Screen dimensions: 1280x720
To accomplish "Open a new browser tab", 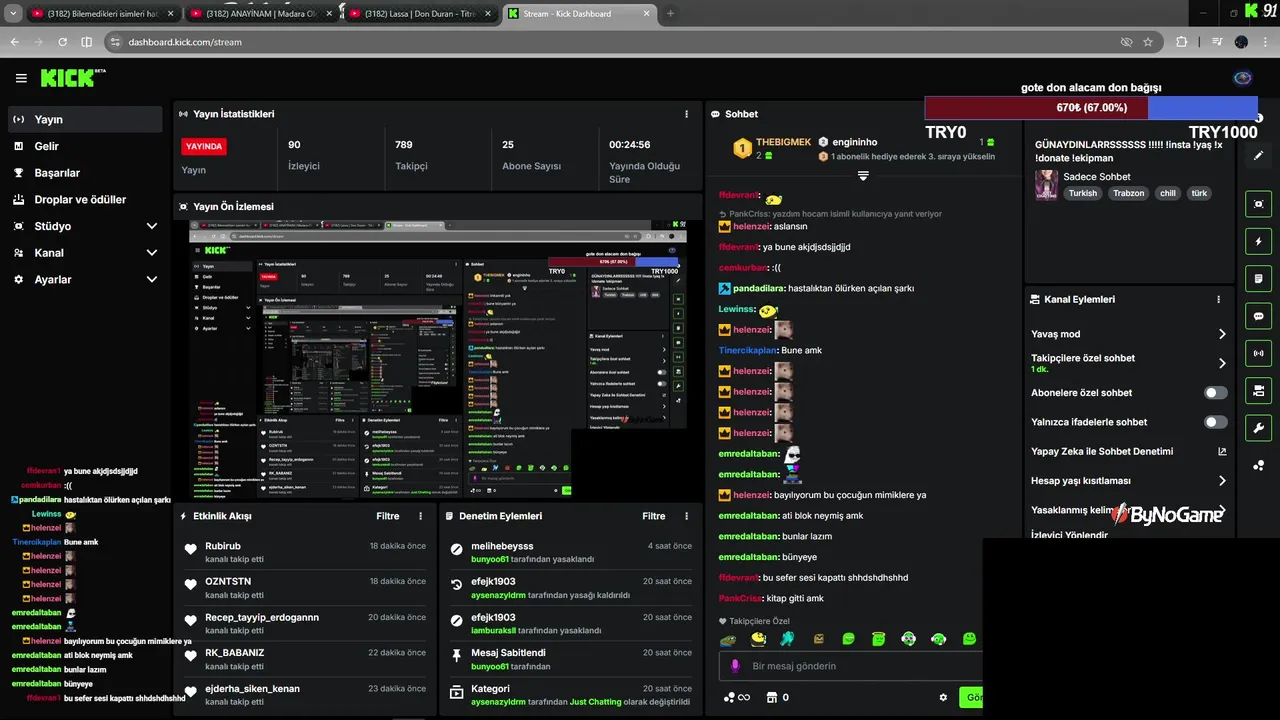I will [670, 14].
